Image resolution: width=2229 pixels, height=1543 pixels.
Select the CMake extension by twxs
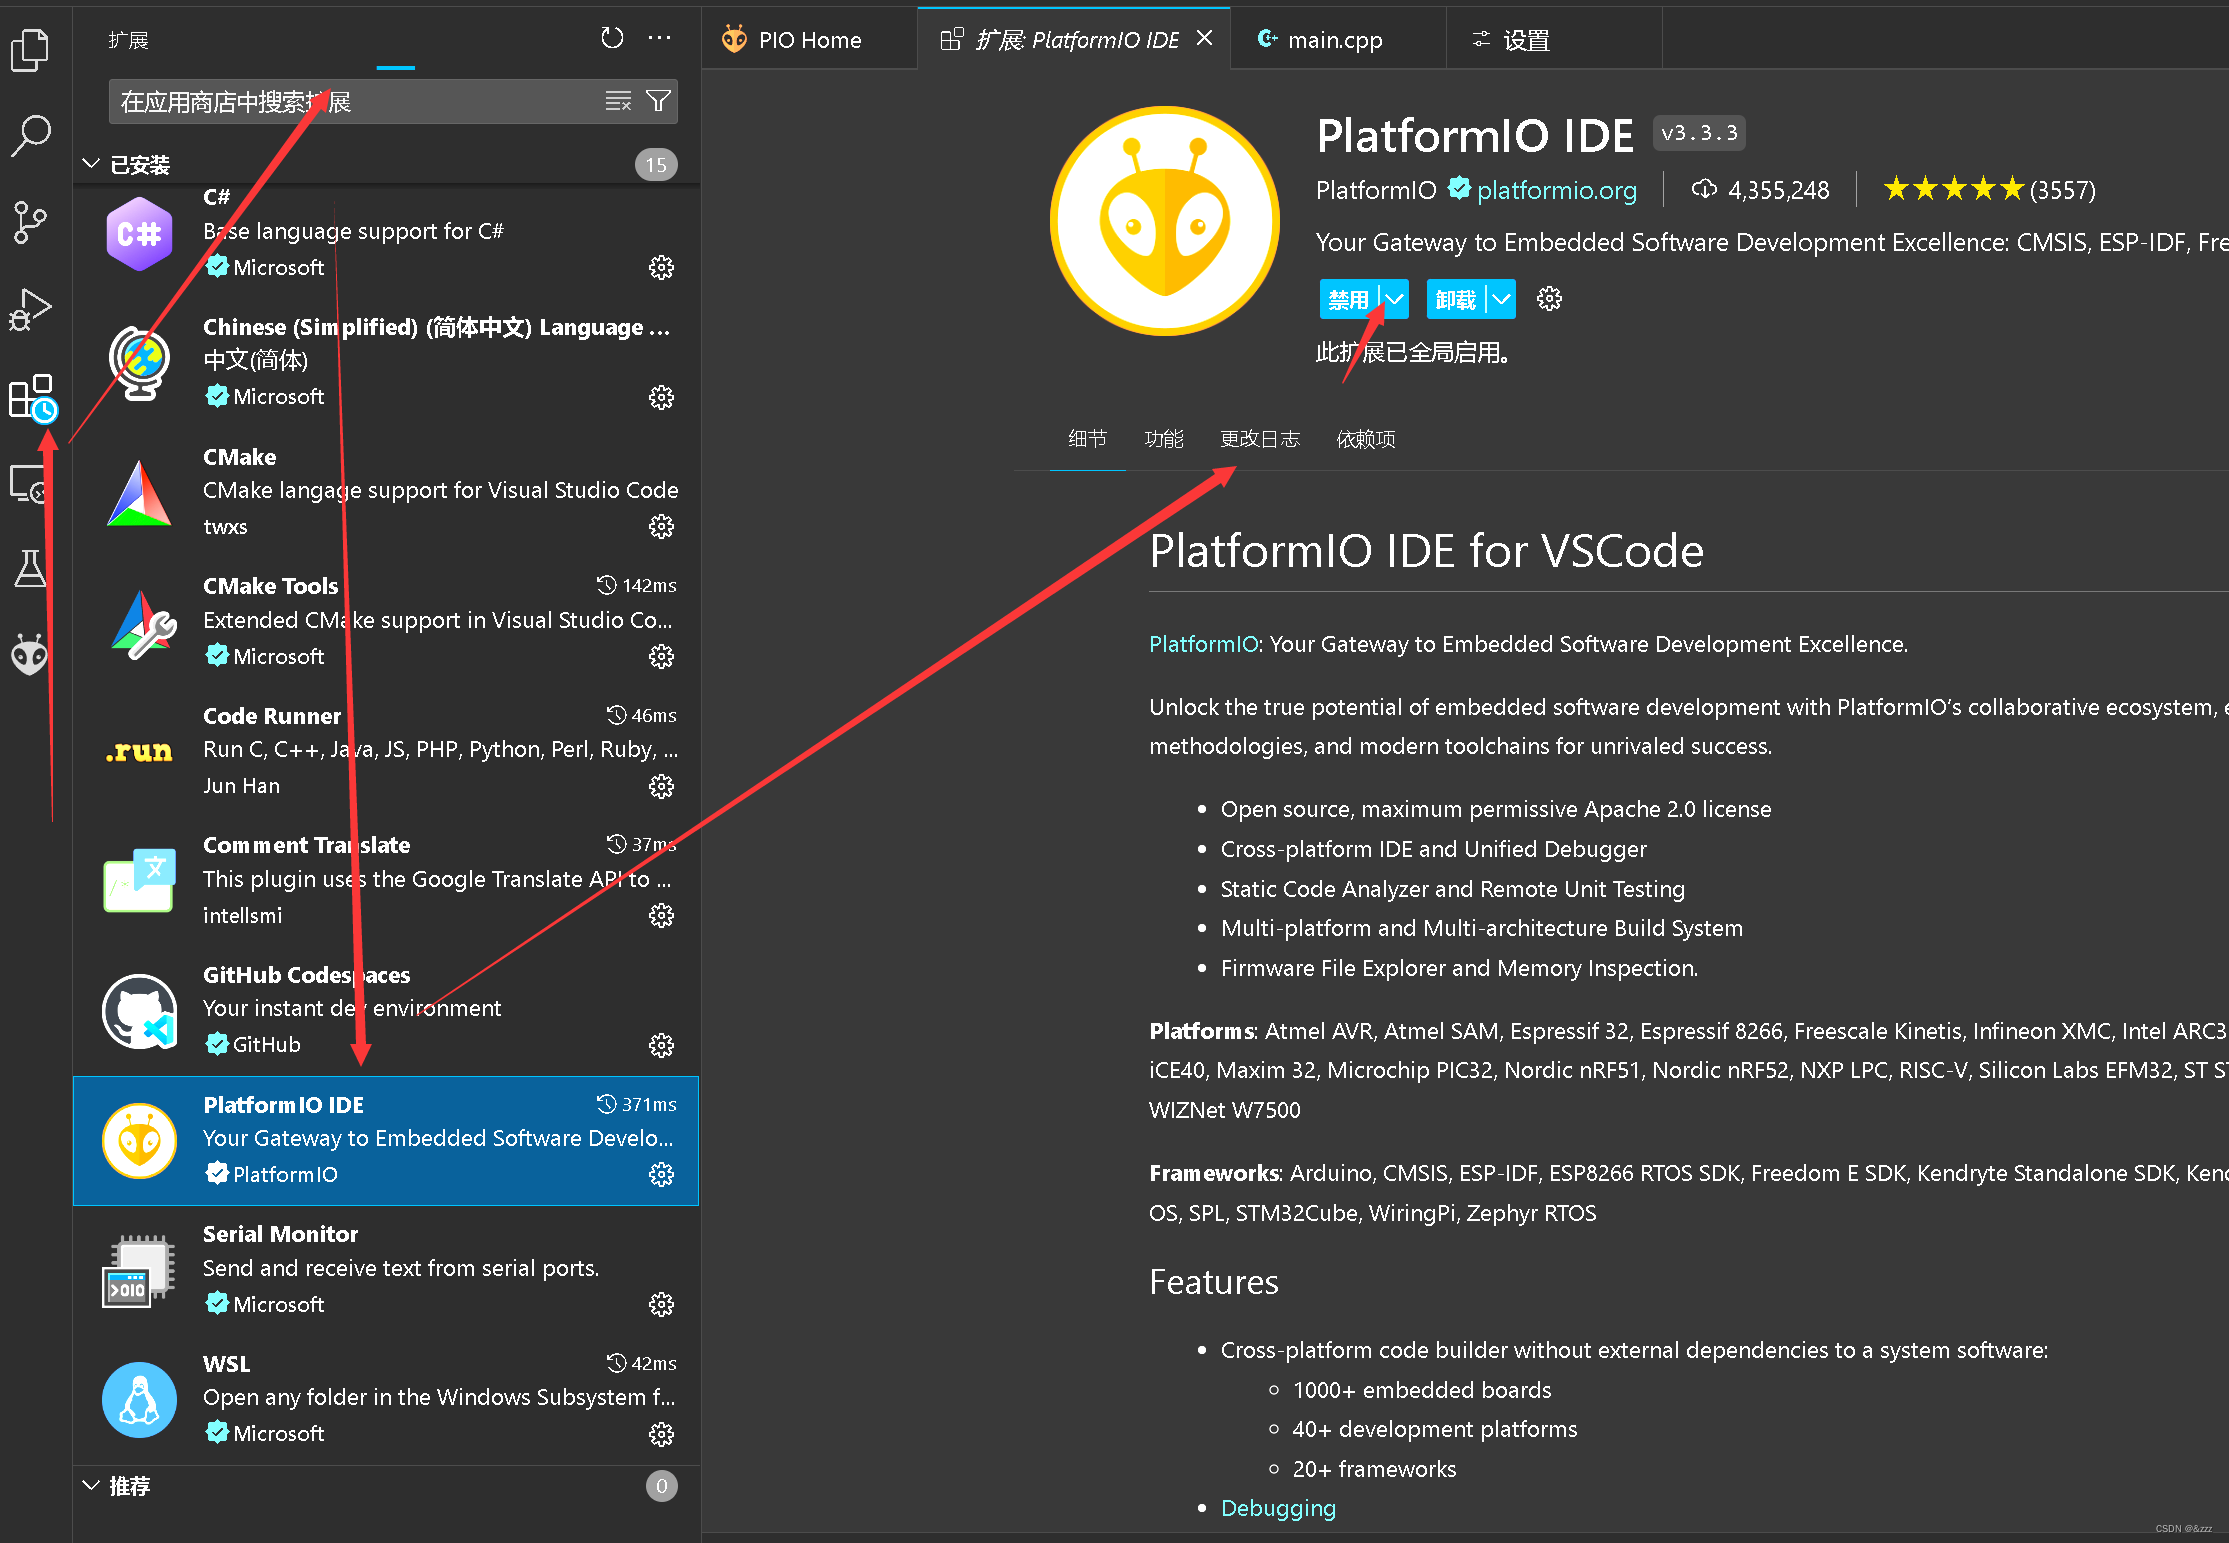[x=386, y=492]
